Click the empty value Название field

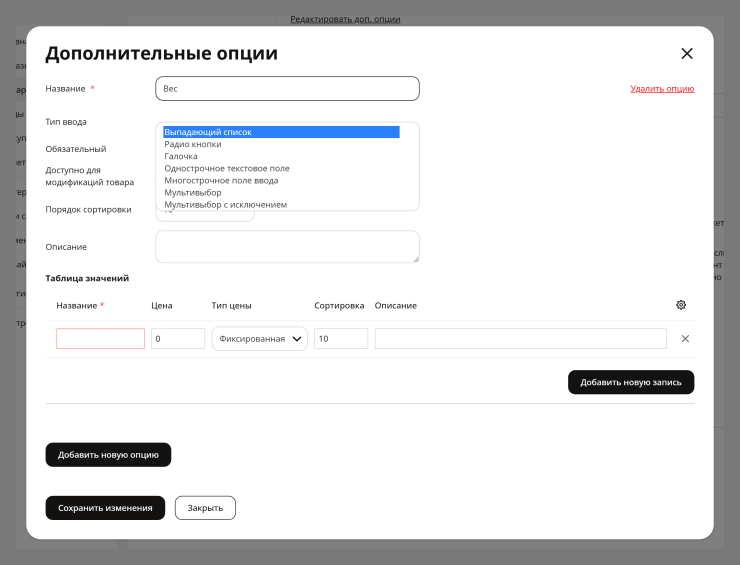pyautogui.click(x=100, y=338)
